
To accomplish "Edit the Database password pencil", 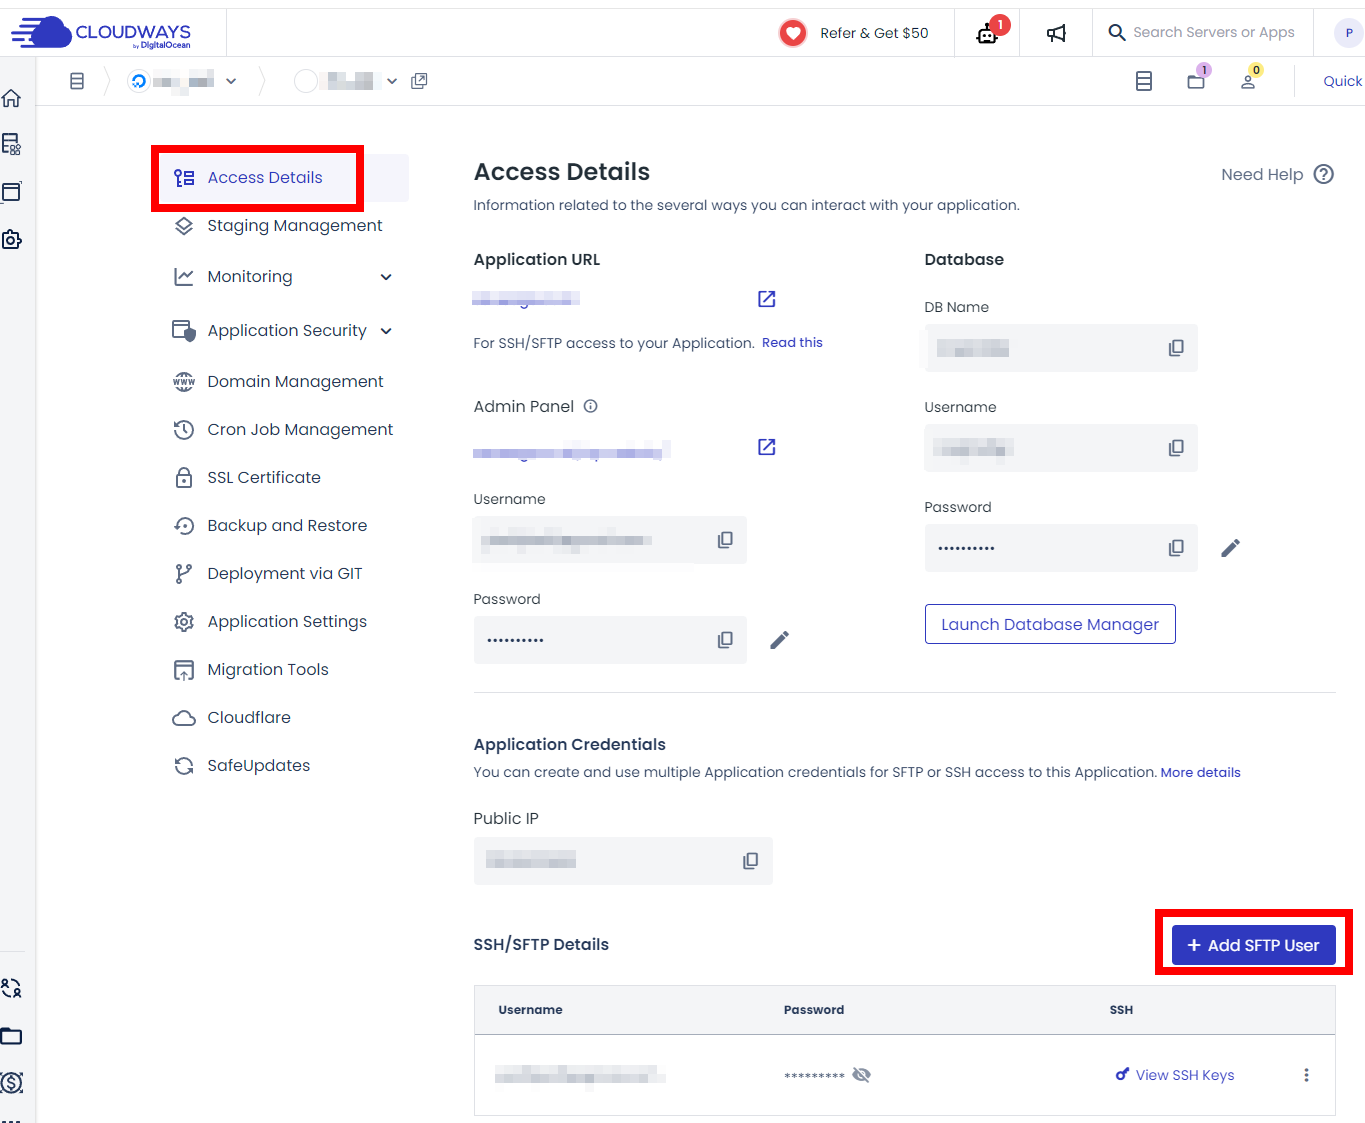I will [x=1231, y=548].
